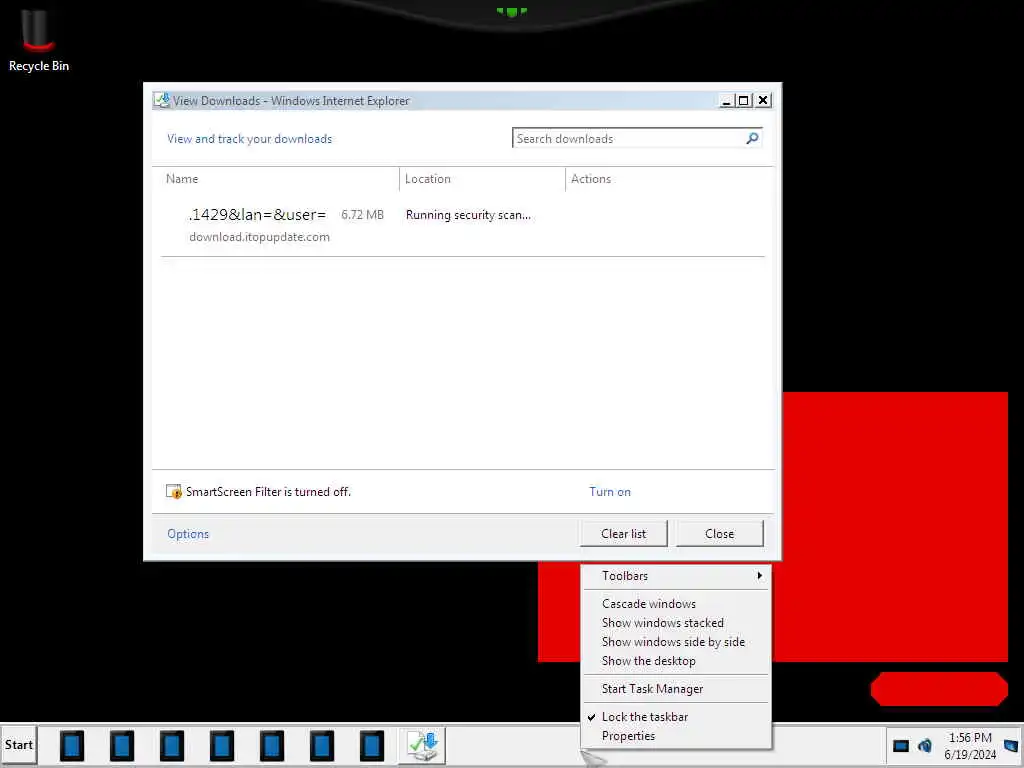The image size is (1024, 768).
Task: Close the View Downloads window with X
Action: (x=763, y=101)
